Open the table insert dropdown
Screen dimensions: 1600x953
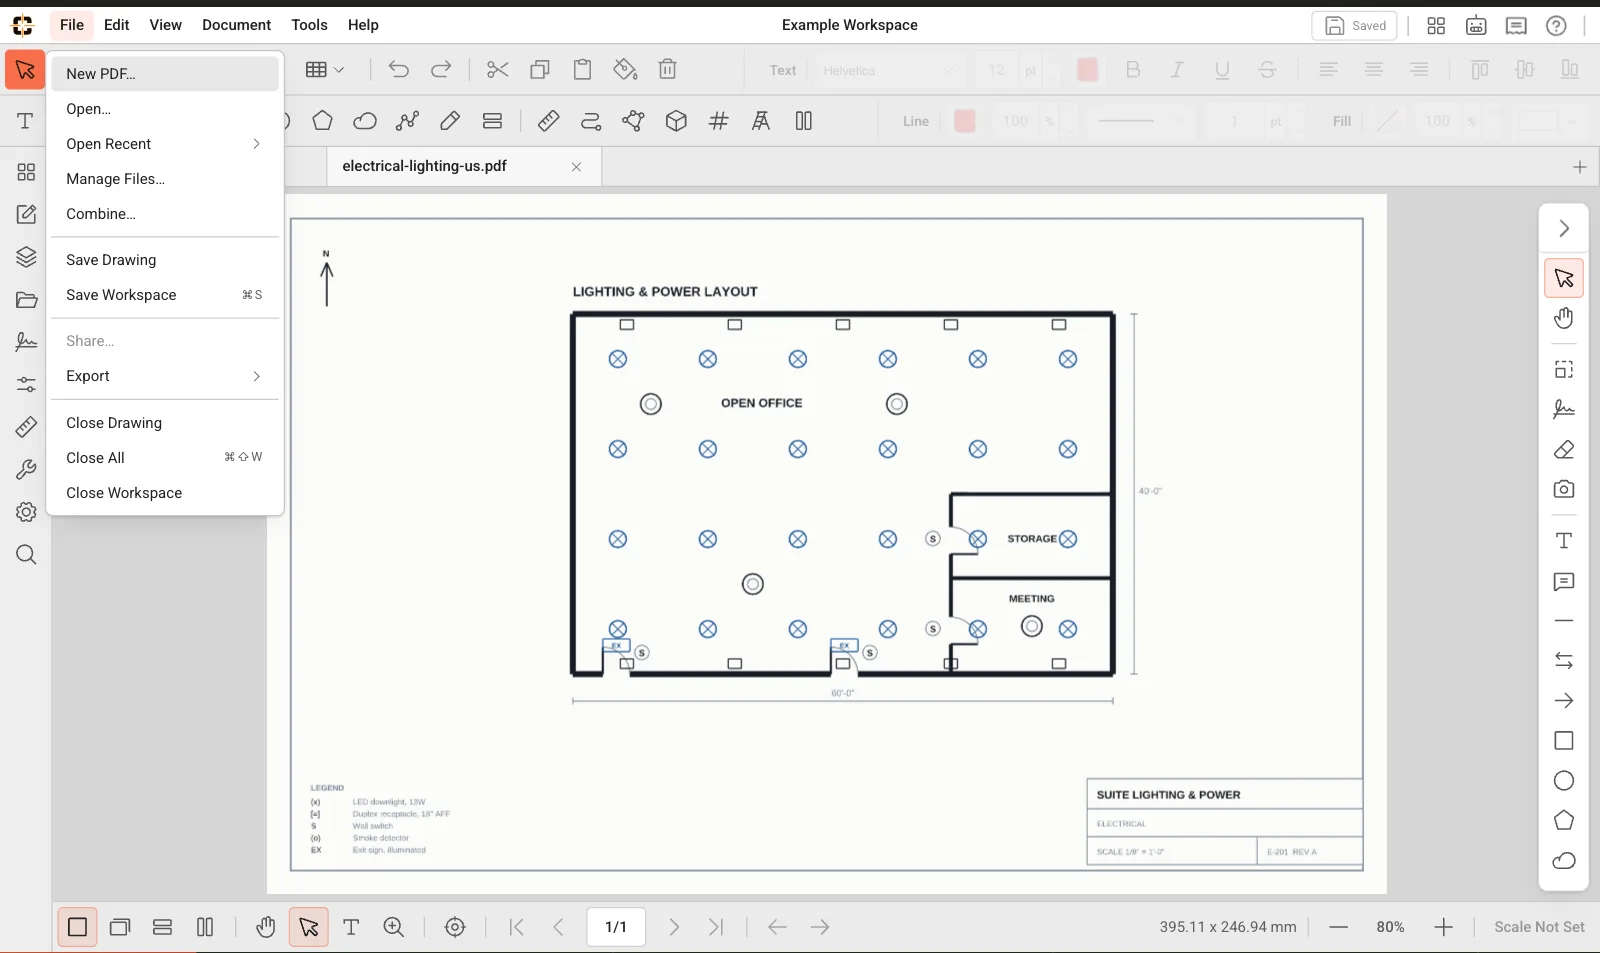324,70
